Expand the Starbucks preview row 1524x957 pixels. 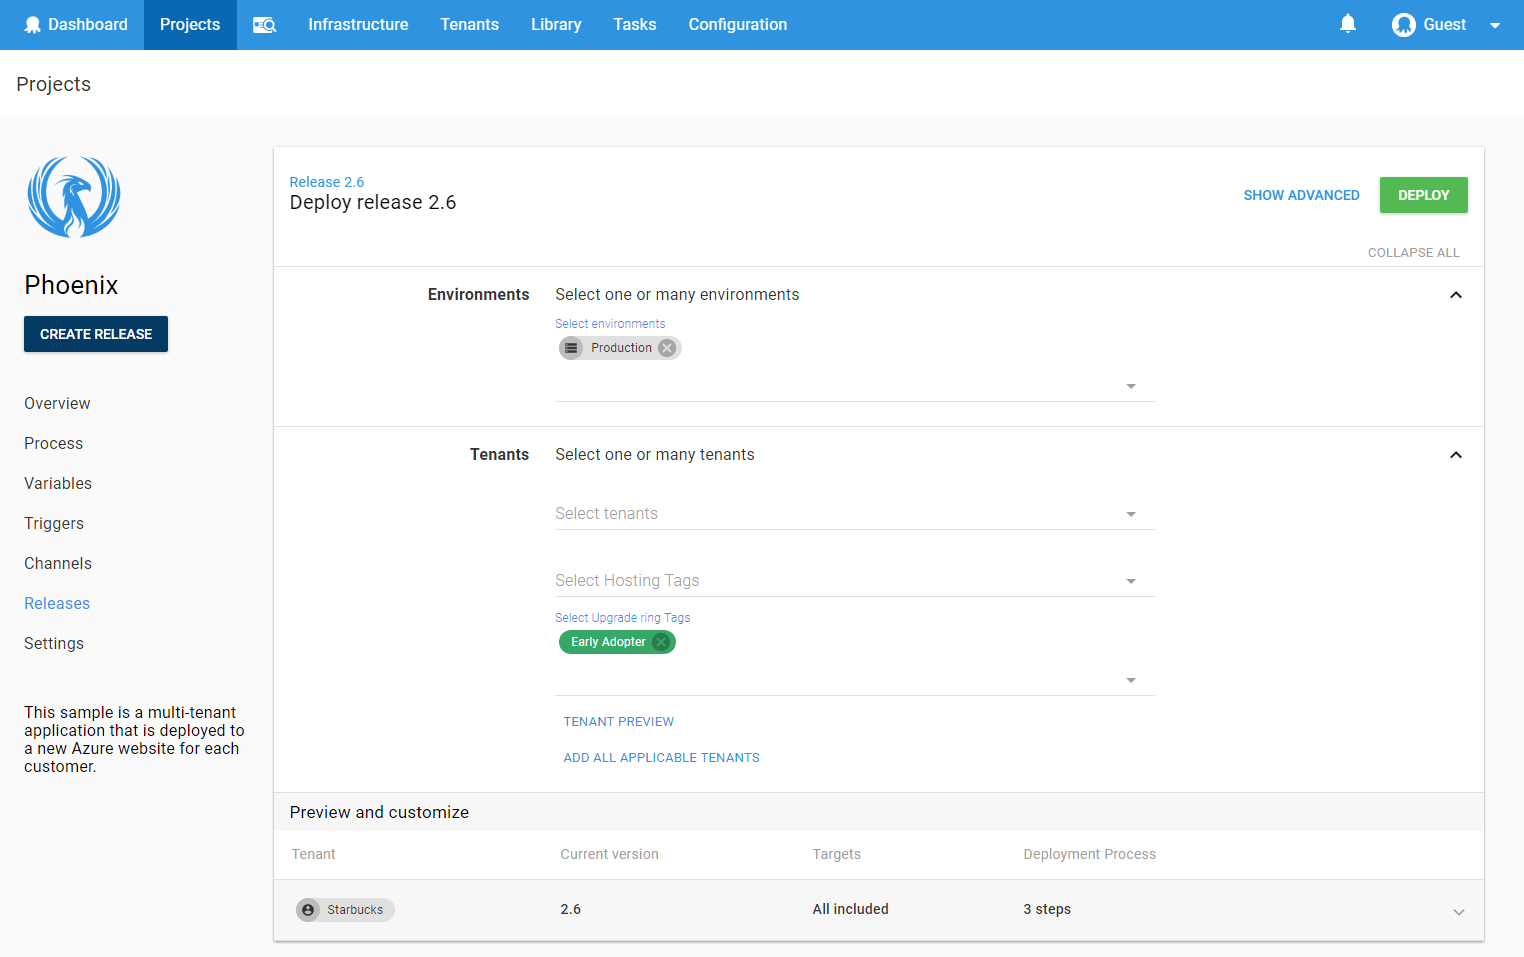pyautogui.click(x=1458, y=911)
